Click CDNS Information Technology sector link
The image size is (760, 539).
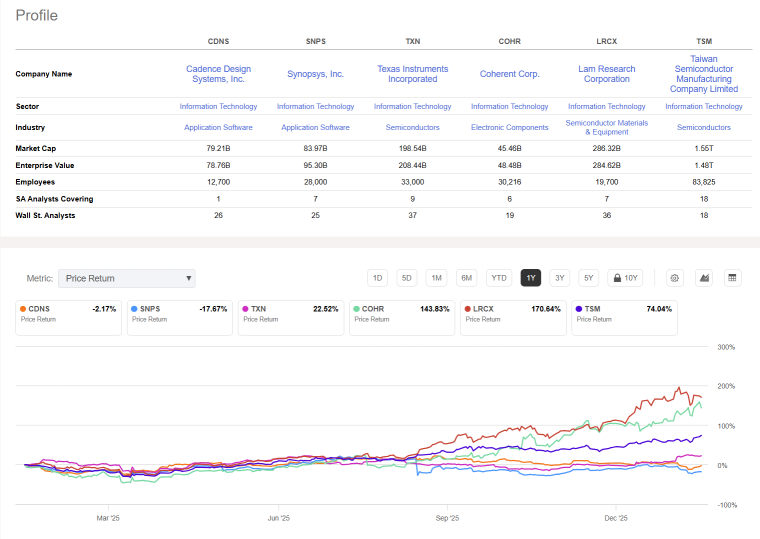click(219, 106)
